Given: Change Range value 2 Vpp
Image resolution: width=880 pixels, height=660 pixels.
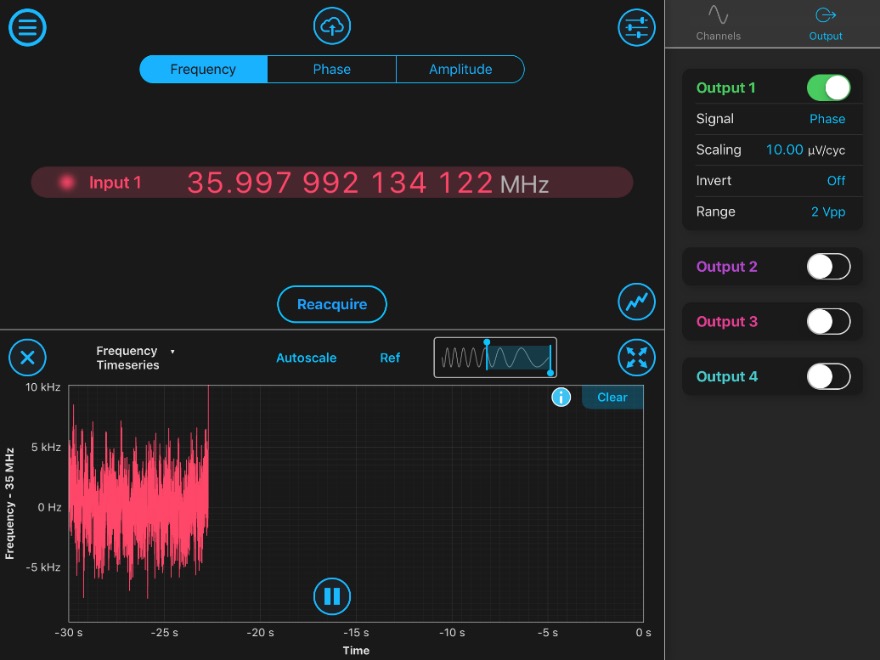Looking at the screenshot, I should pos(828,211).
